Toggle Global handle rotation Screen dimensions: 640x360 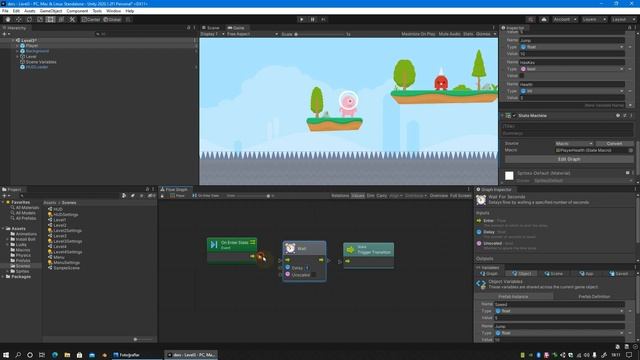(x=112, y=19)
